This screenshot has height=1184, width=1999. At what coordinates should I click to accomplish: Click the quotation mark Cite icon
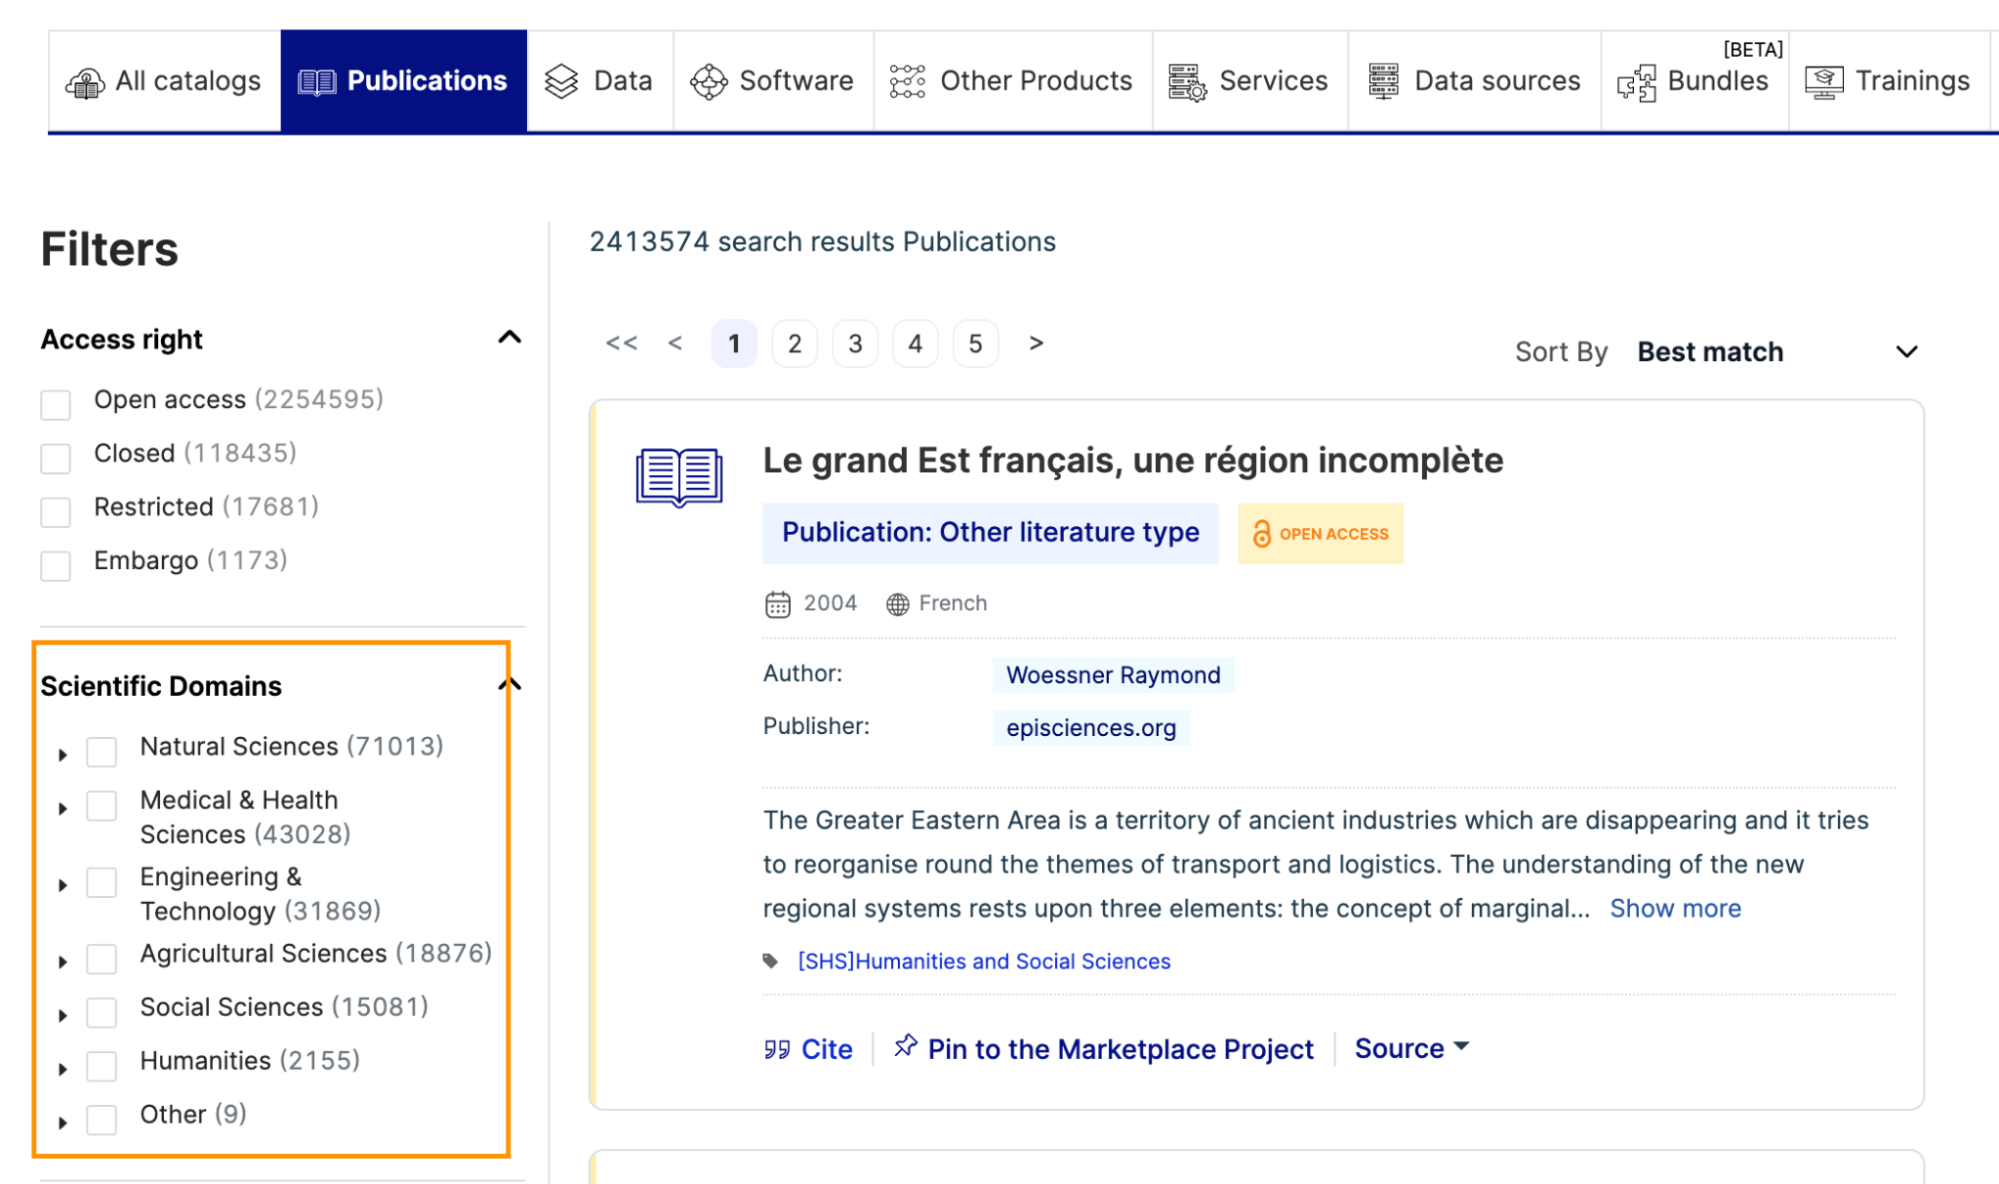pyautogui.click(x=777, y=1049)
